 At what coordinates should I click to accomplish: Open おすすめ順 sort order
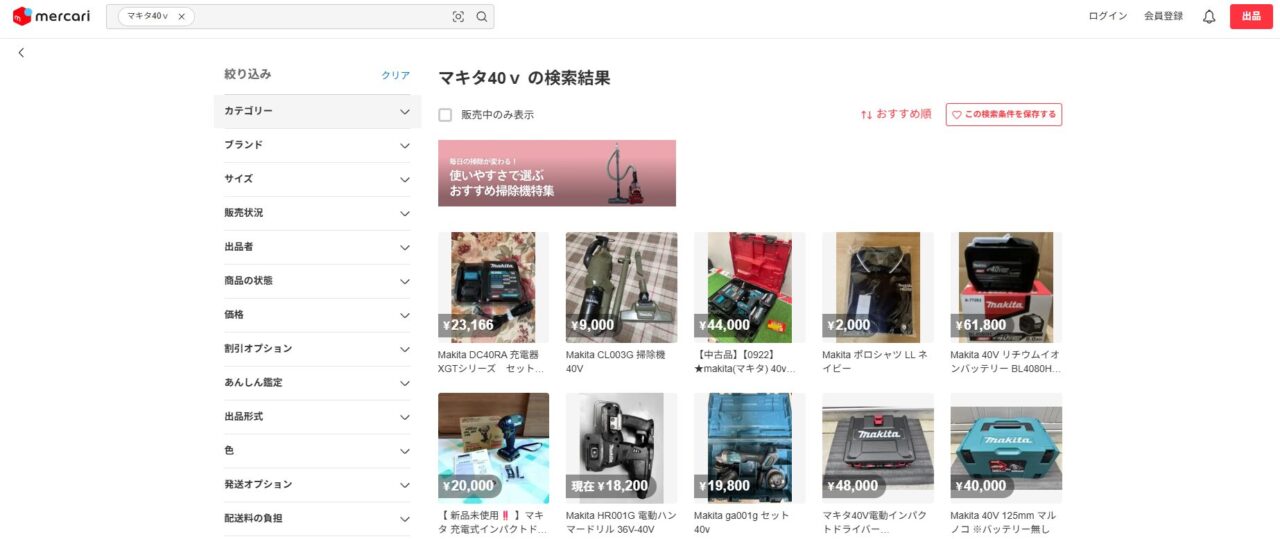coord(896,115)
